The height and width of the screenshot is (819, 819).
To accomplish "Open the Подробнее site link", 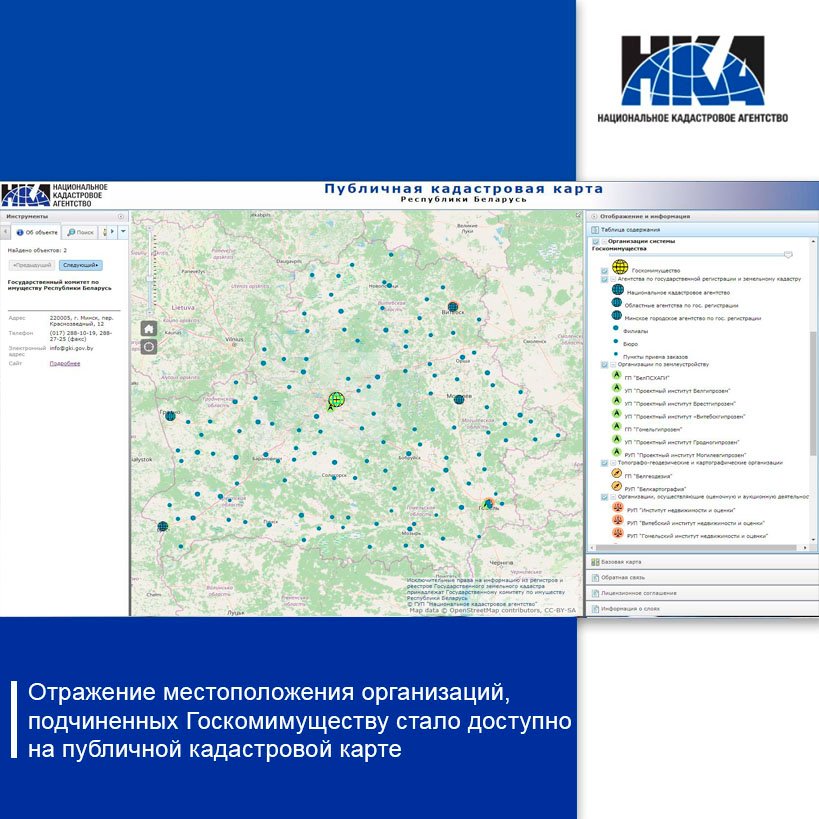I will pos(65,363).
